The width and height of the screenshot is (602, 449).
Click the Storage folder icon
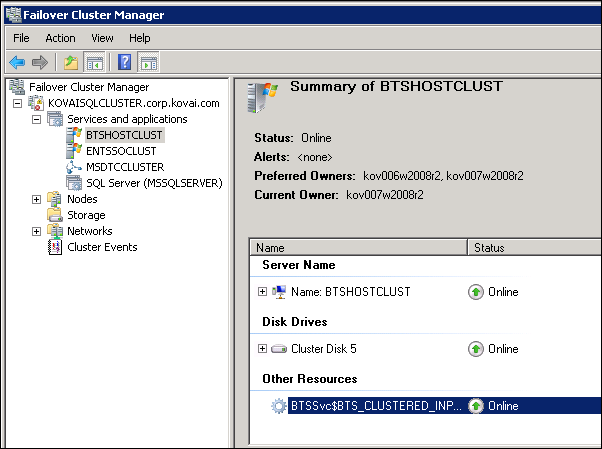tap(55, 215)
